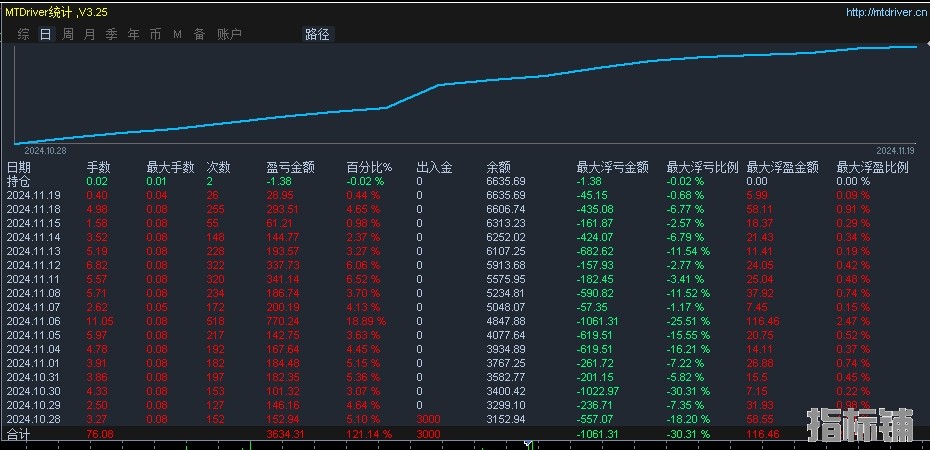Screen dimensions: 930x450
Task: Open the 周 weekly statistics tab
Action: click(68, 34)
